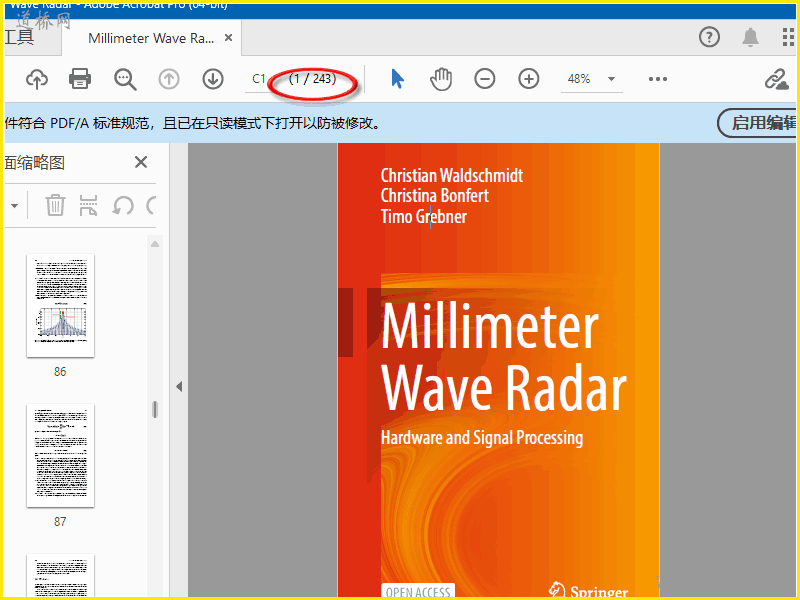Image resolution: width=800 pixels, height=600 pixels.
Task: Print the document with the printer icon
Action: (x=80, y=79)
